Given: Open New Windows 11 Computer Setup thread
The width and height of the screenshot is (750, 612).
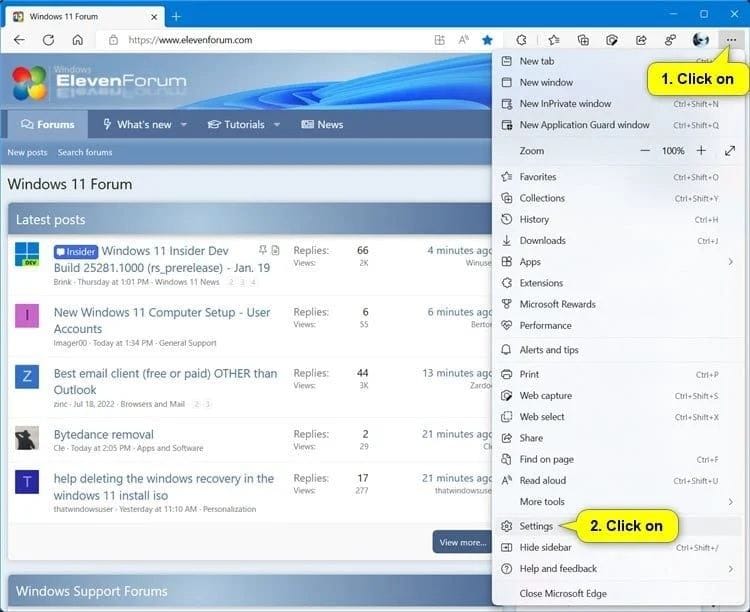Looking at the screenshot, I should click(x=162, y=321).
